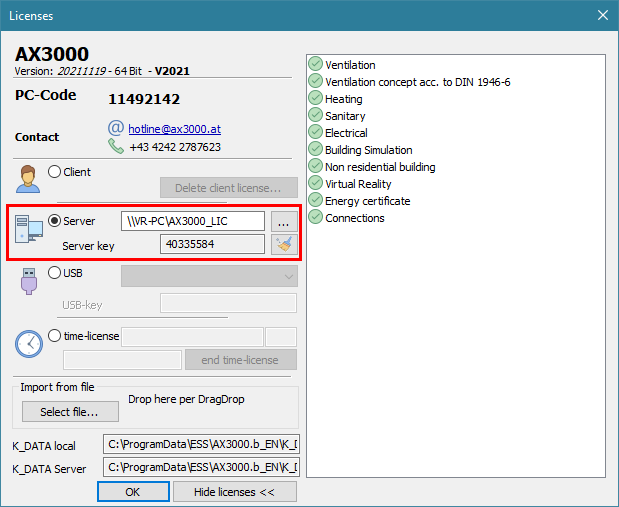This screenshot has width=619, height=507.
Task: Close the Licenses dialog
Action: (x=603, y=15)
